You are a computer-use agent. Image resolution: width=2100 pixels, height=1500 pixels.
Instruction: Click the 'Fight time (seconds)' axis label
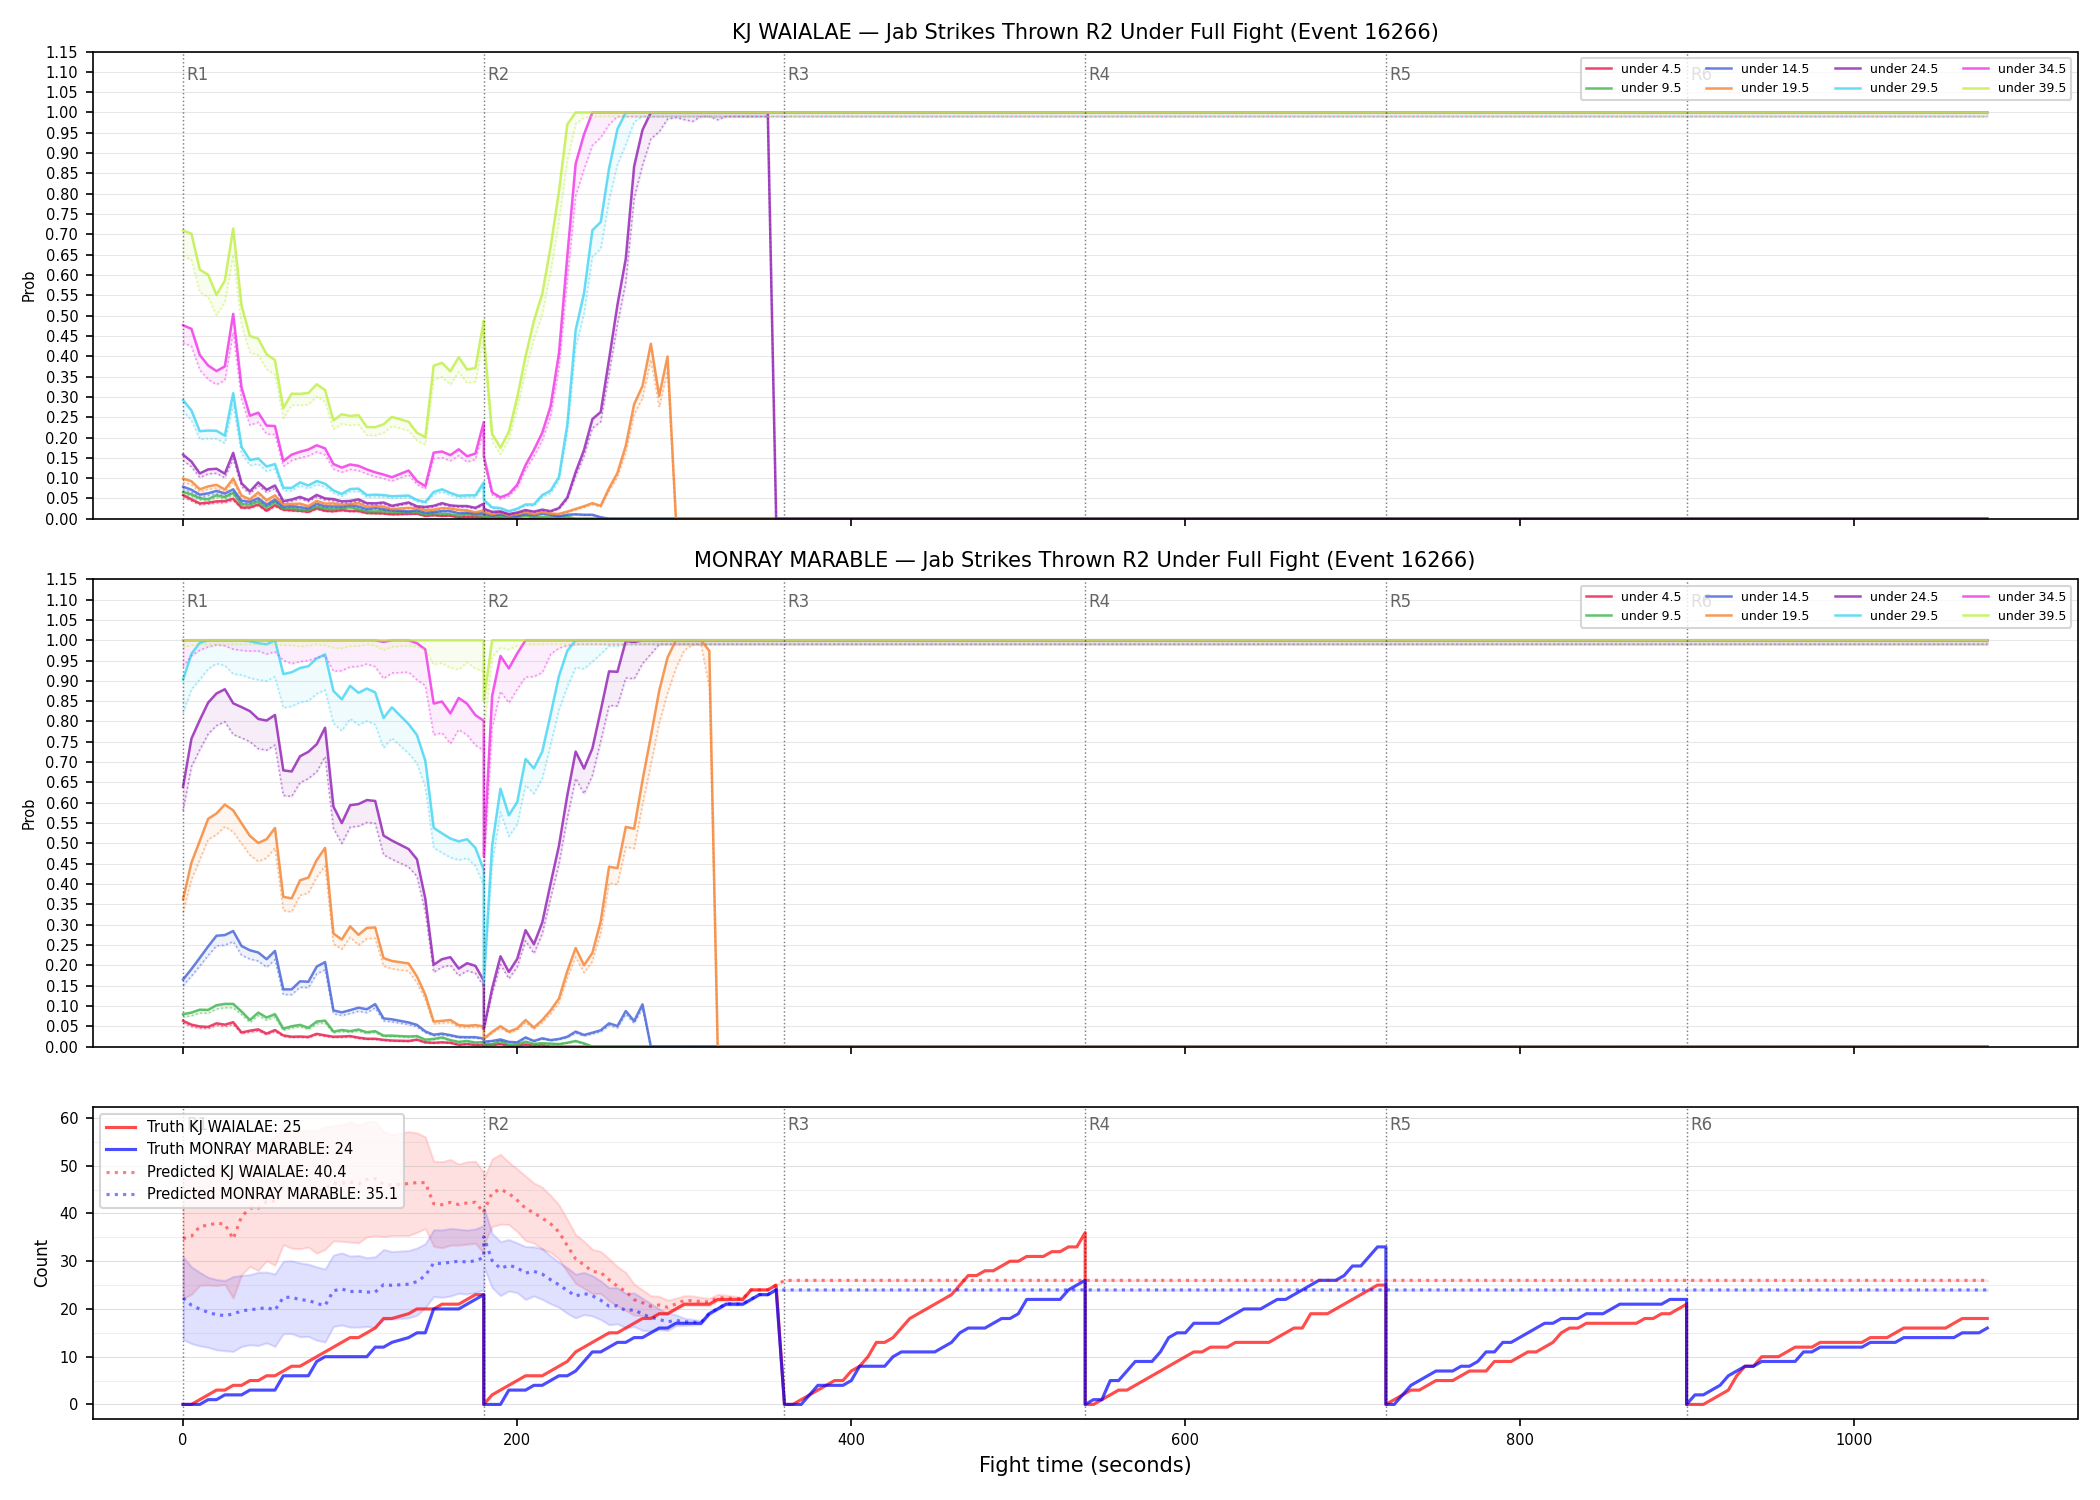(1085, 1465)
